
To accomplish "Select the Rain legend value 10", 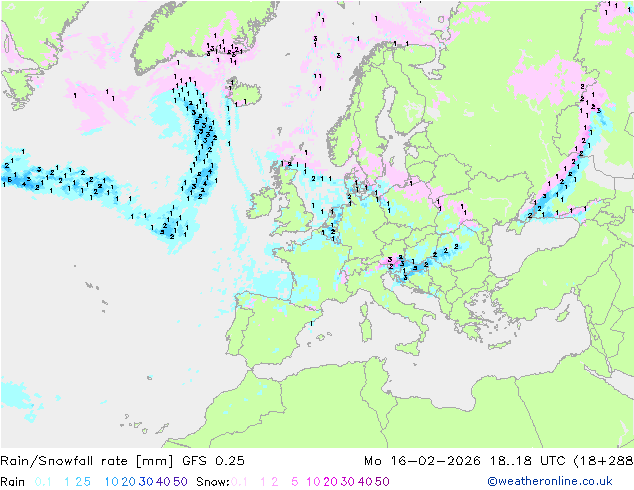I will click(x=111, y=482).
